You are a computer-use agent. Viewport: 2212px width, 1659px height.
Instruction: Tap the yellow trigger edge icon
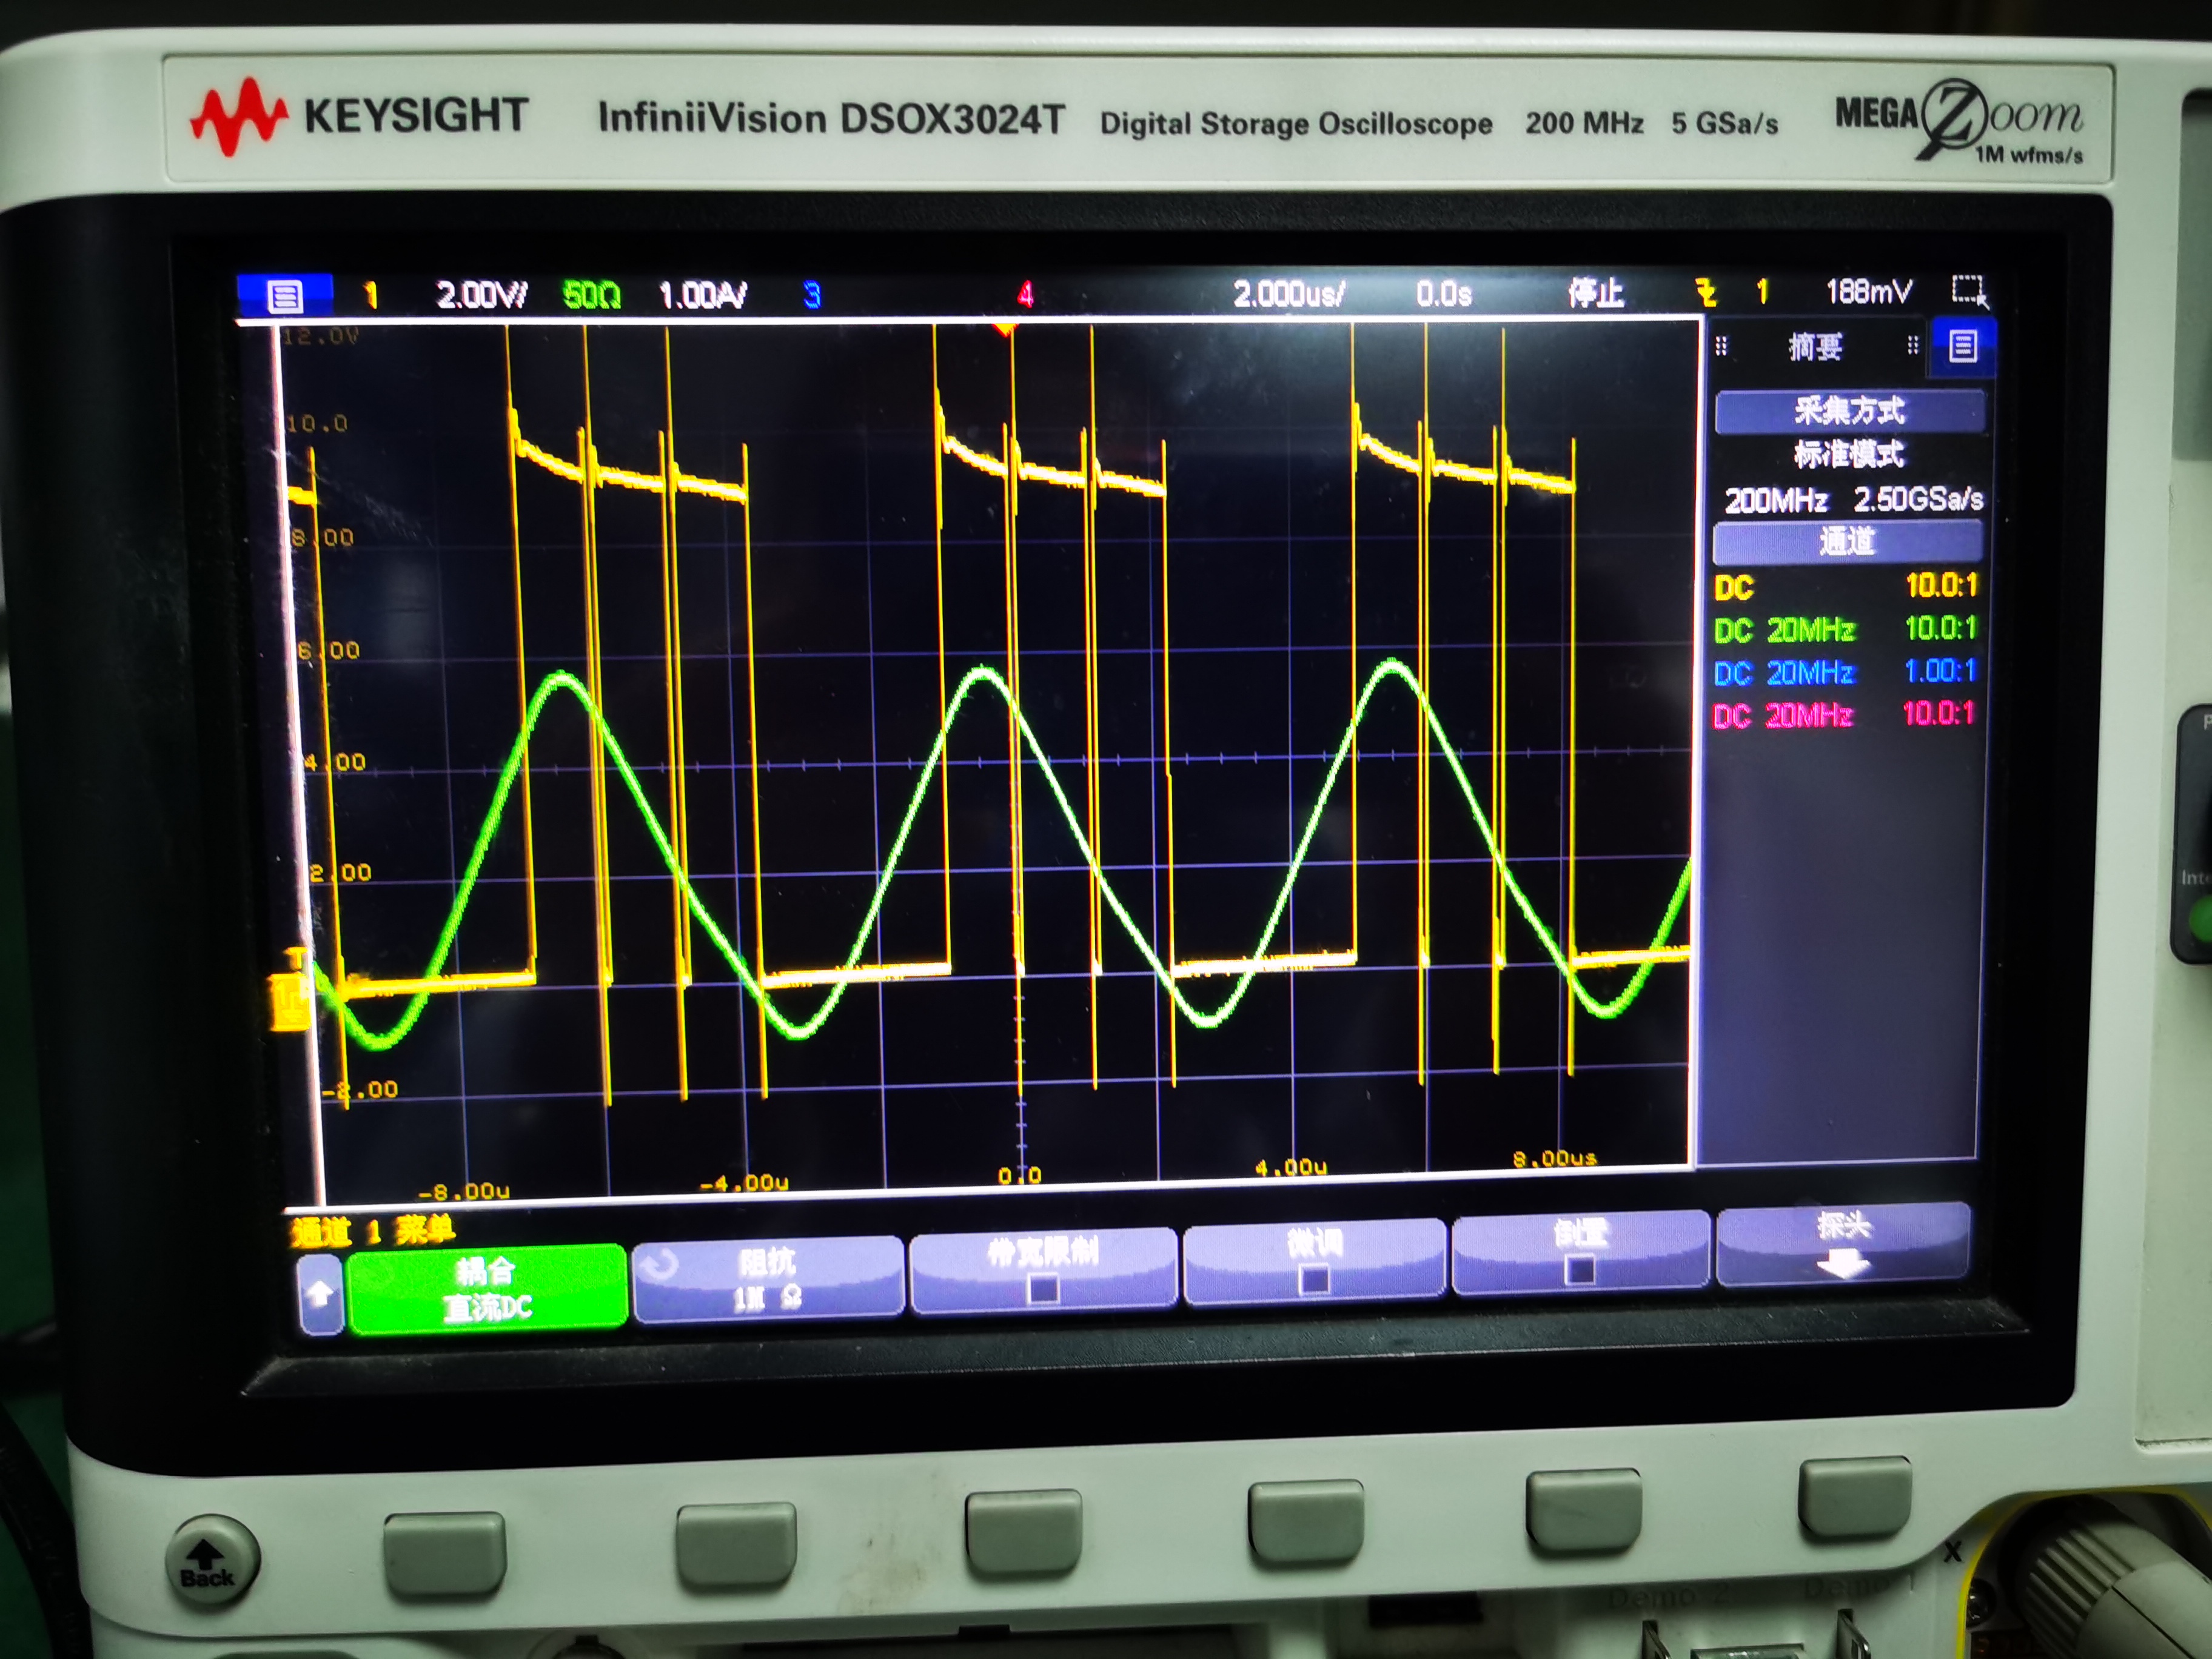click(1706, 292)
